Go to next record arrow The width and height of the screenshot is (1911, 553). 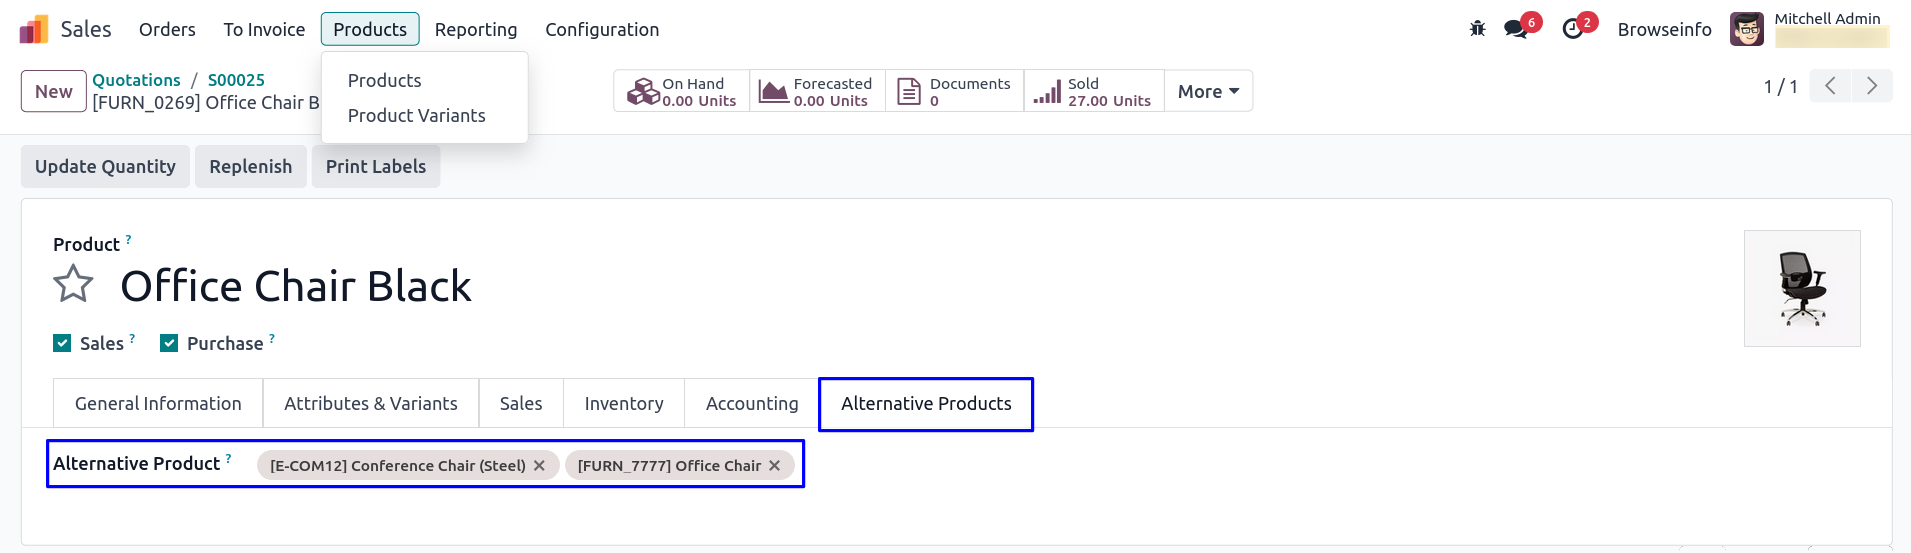(1872, 86)
